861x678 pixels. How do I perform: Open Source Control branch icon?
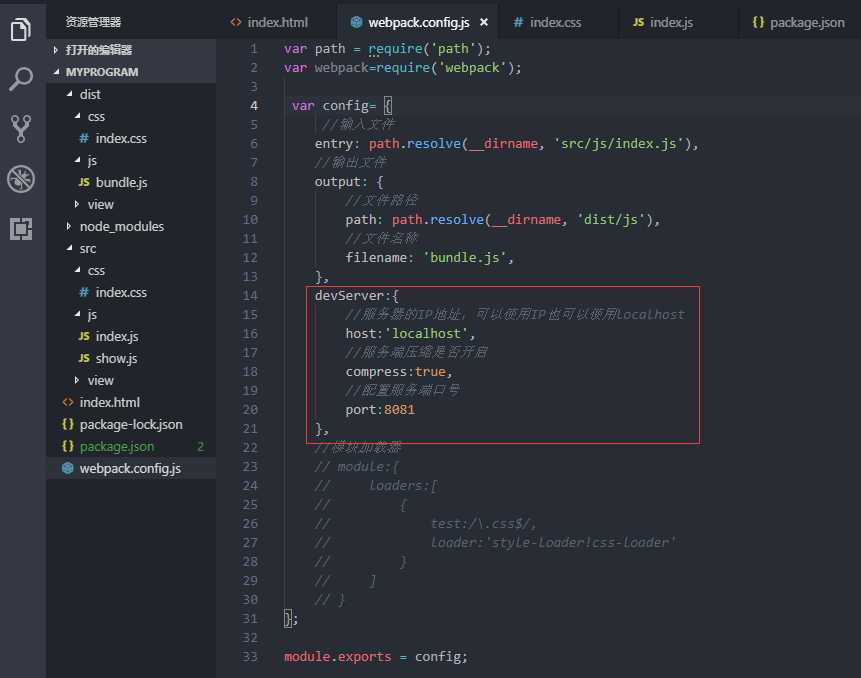click(21, 129)
